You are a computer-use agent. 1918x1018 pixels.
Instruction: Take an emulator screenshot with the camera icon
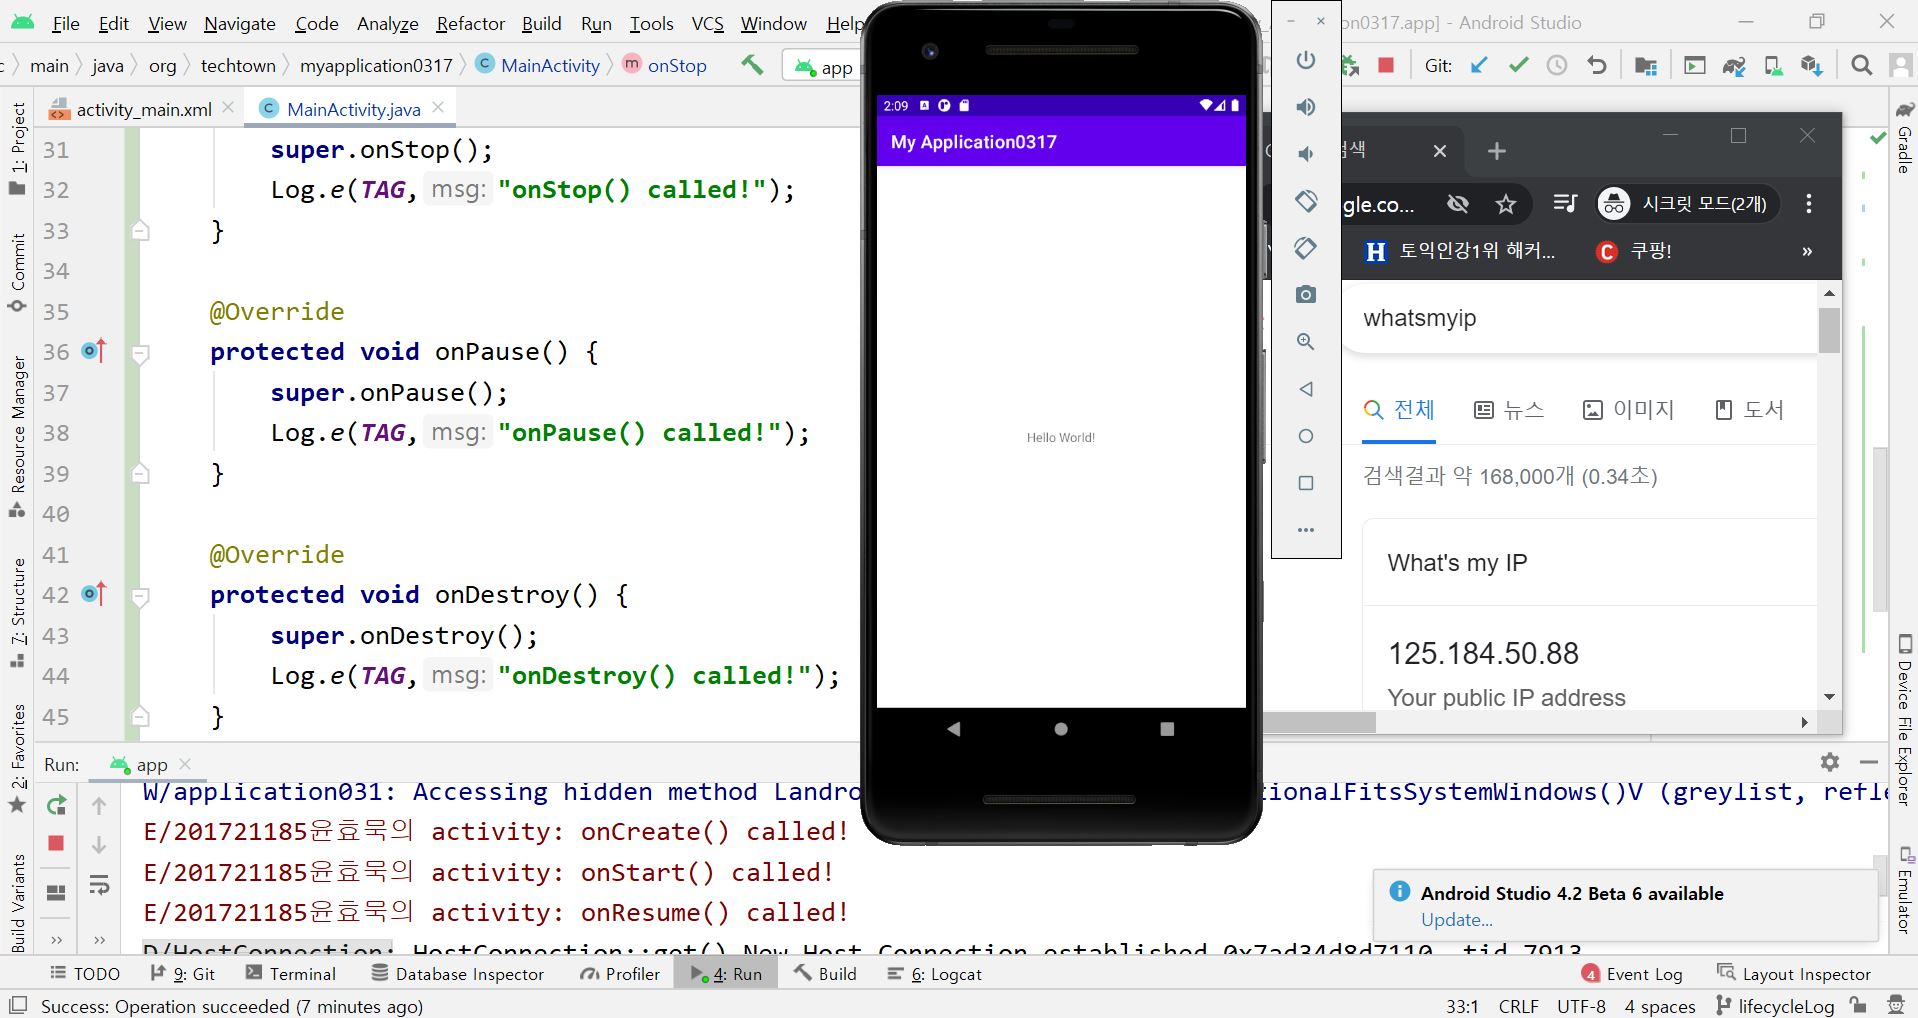1305,294
